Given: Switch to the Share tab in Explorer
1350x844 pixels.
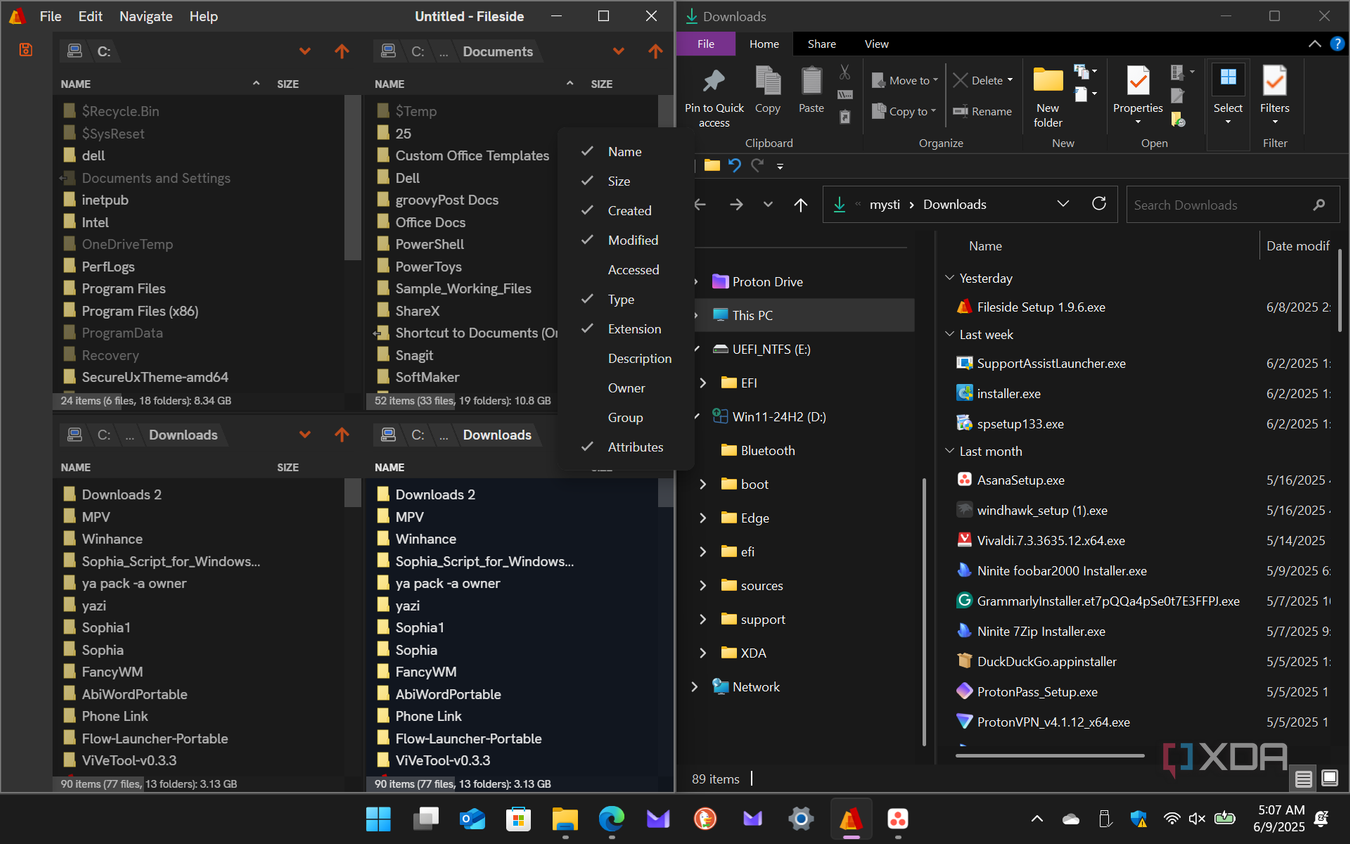Looking at the screenshot, I should point(822,44).
